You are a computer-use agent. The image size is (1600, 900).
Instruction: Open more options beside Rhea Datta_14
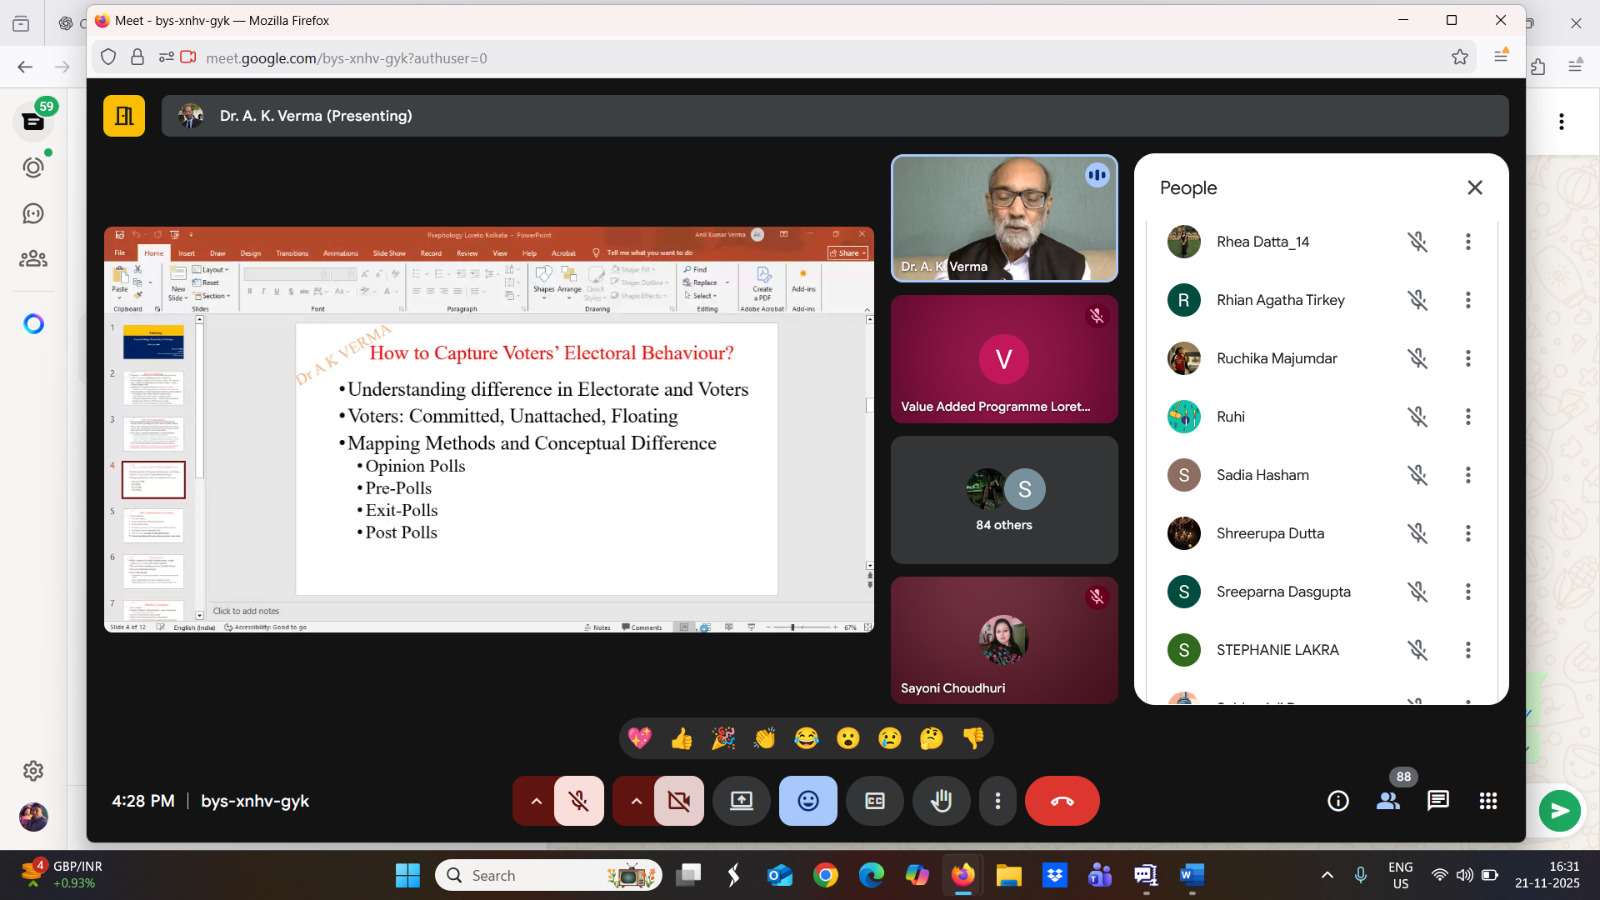pyautogui.click(x=1468, y=242)
